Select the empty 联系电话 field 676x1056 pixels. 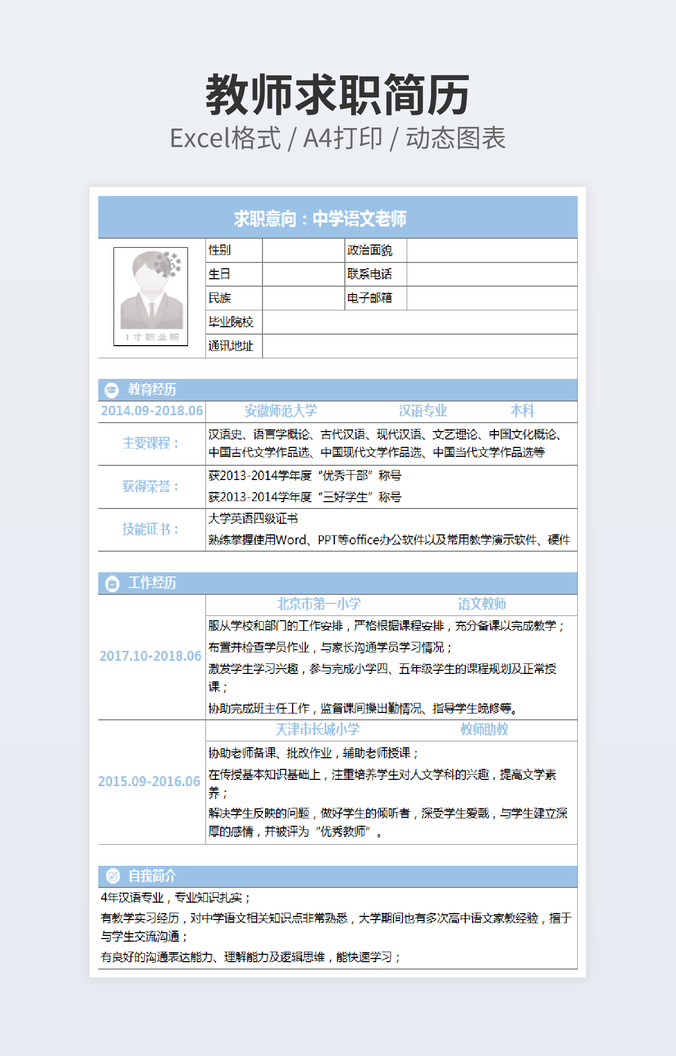[491, 274]
